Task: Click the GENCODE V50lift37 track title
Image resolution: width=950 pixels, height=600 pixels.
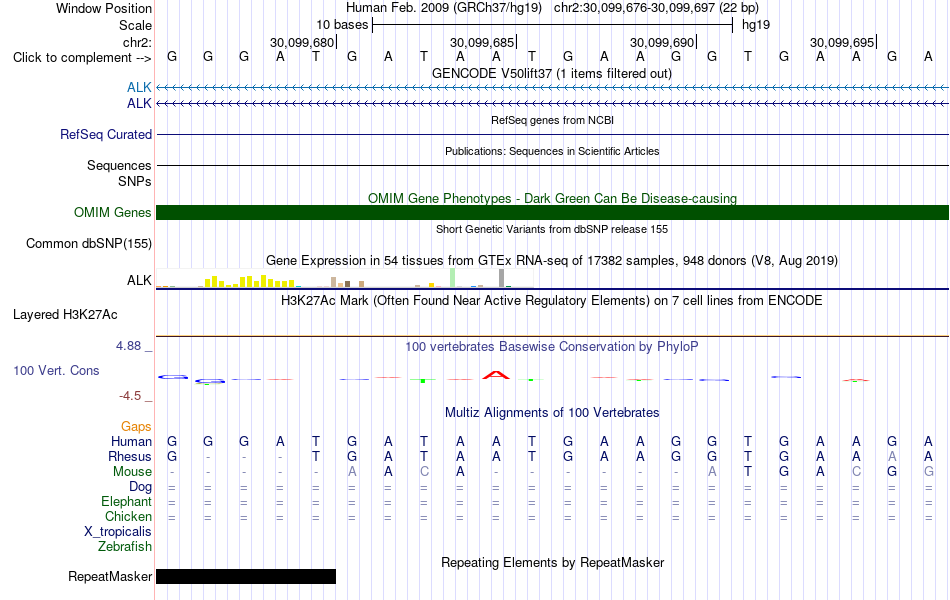Action: [x=552, y=74]
